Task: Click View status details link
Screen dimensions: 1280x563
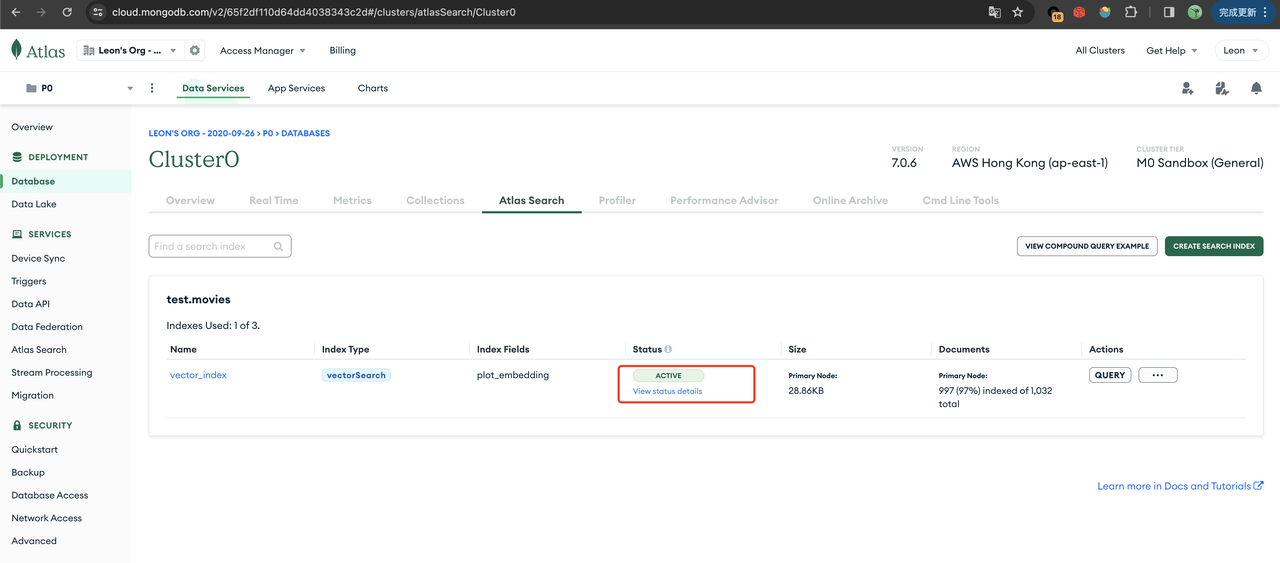Action: (x=667, y=391)
